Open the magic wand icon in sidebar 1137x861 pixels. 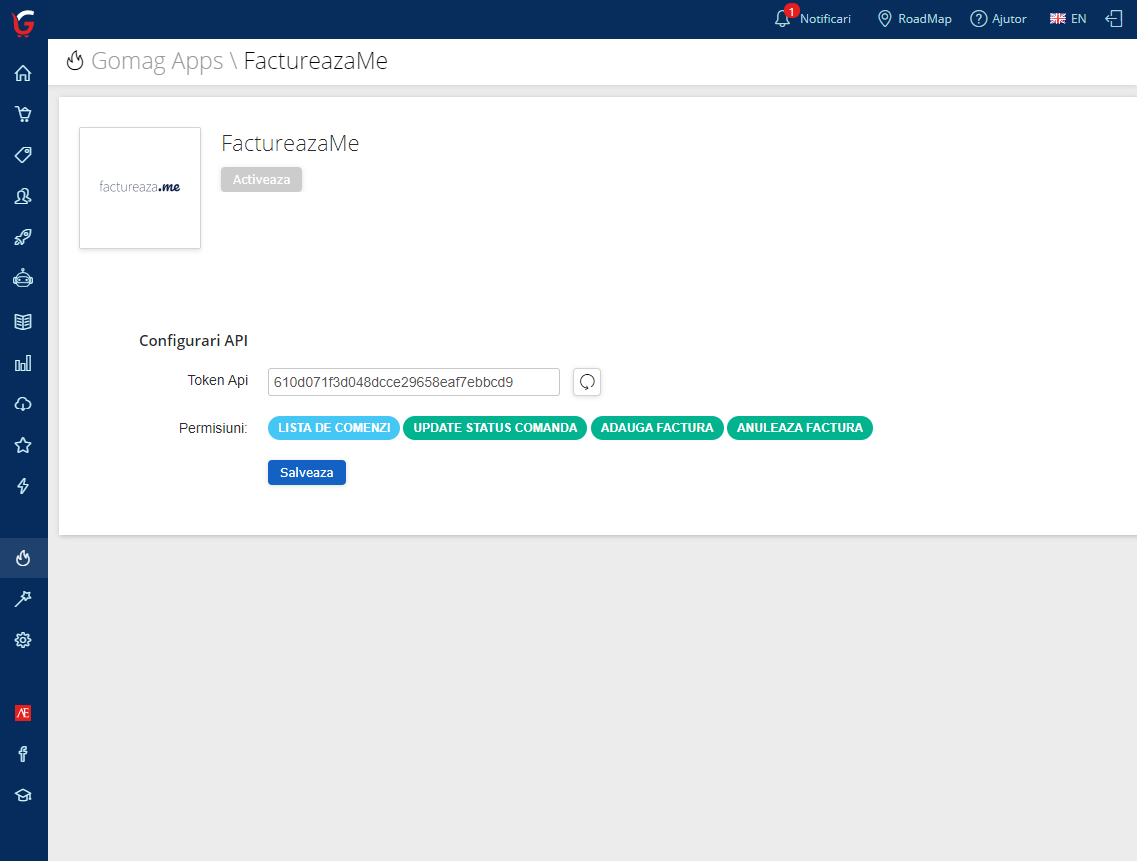point(23,599)
